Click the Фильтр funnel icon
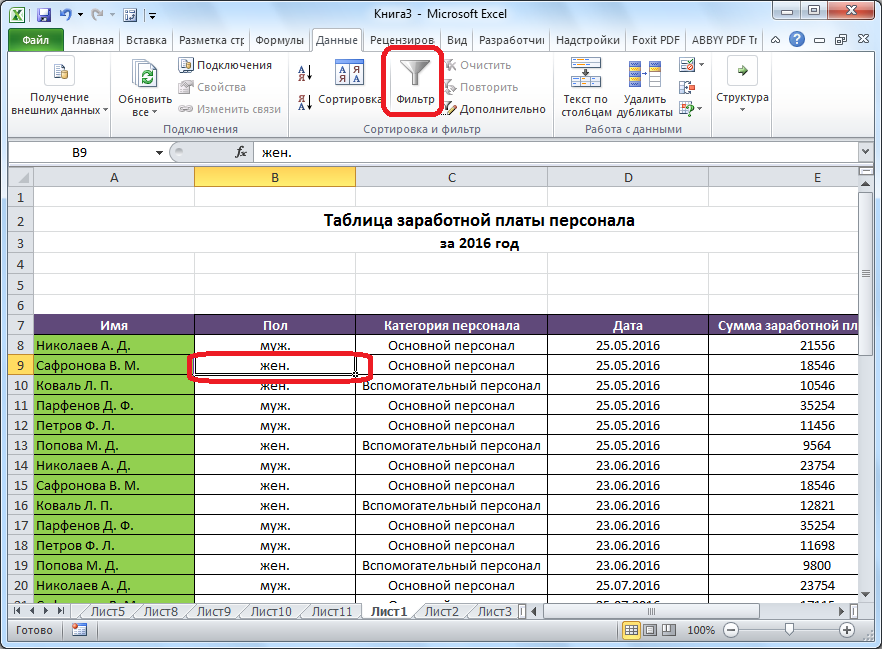The width and height of the screenshot is (882, 649). tap(414, 73)
